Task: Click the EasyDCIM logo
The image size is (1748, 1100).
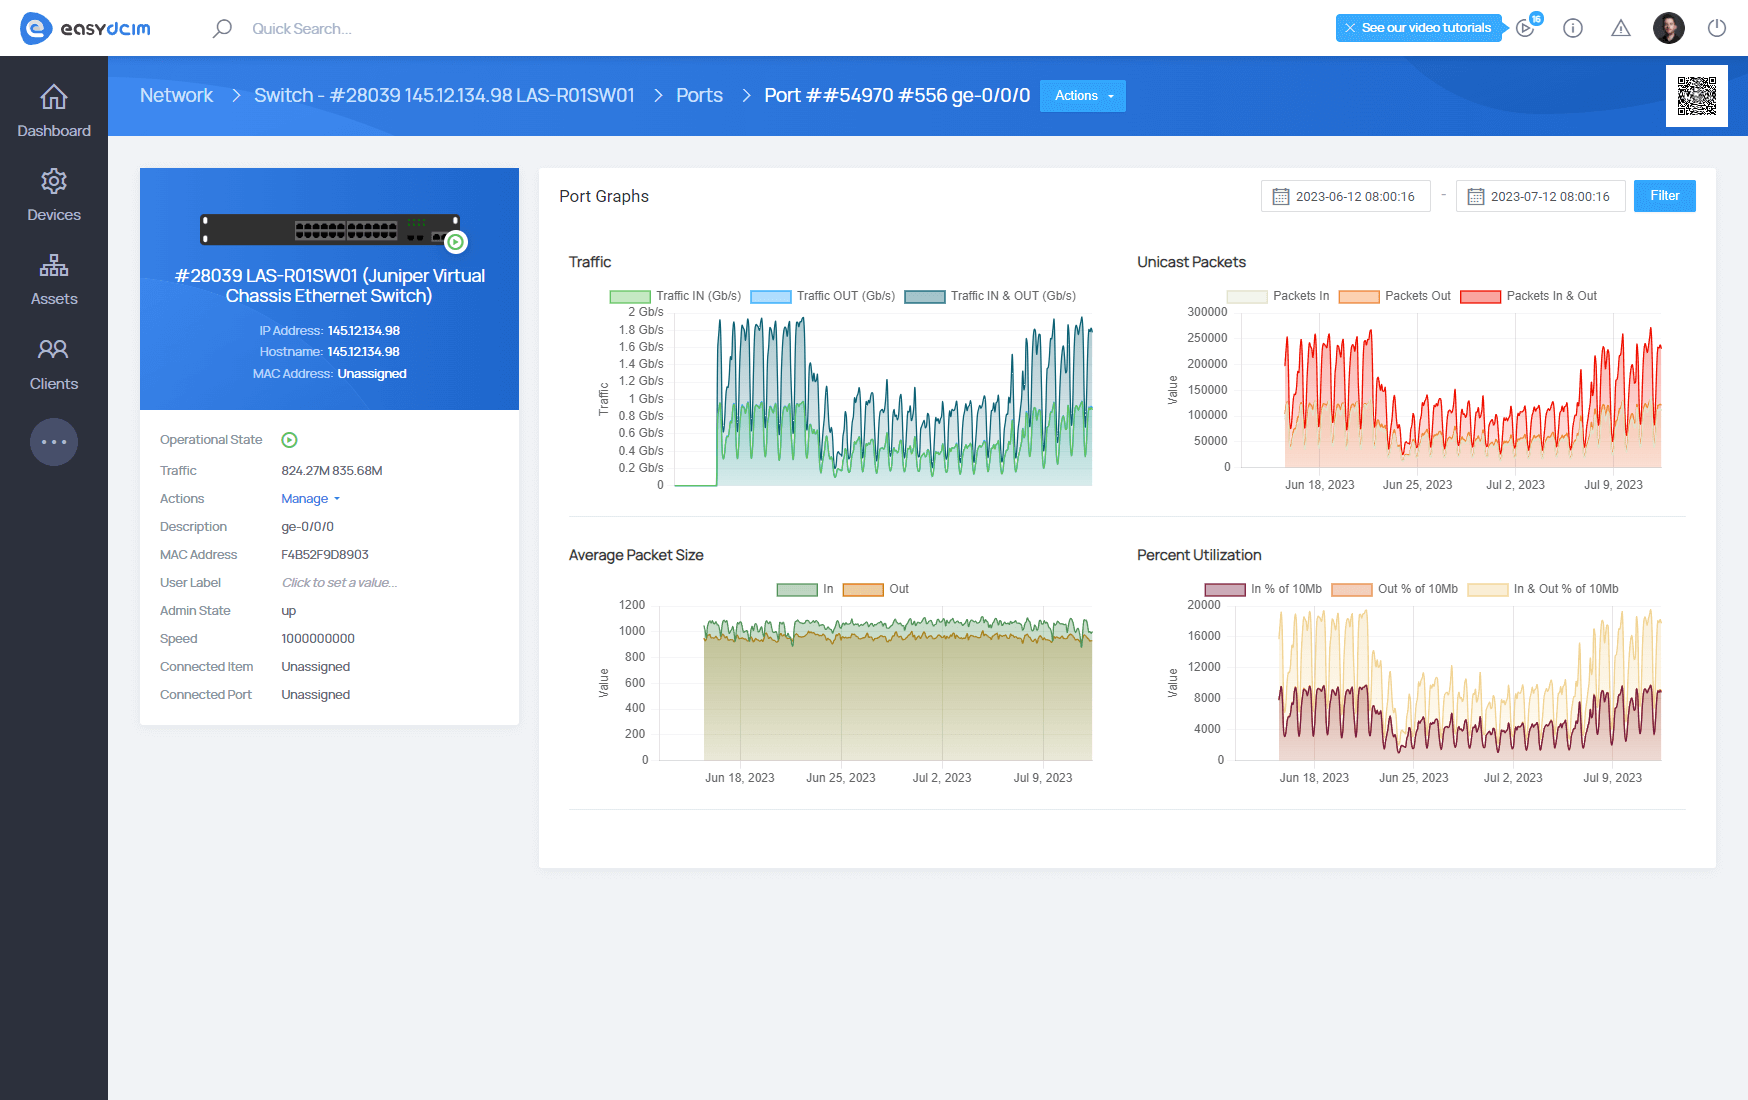Action: click(85, 28)
